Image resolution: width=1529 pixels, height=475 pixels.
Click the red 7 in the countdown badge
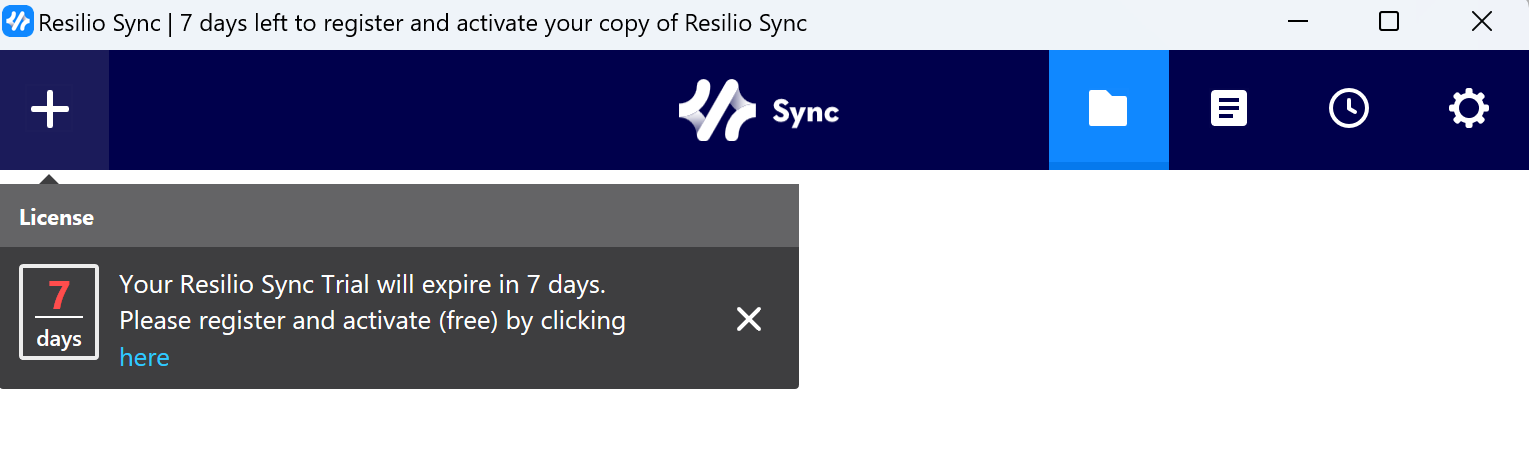click(59, 296)
